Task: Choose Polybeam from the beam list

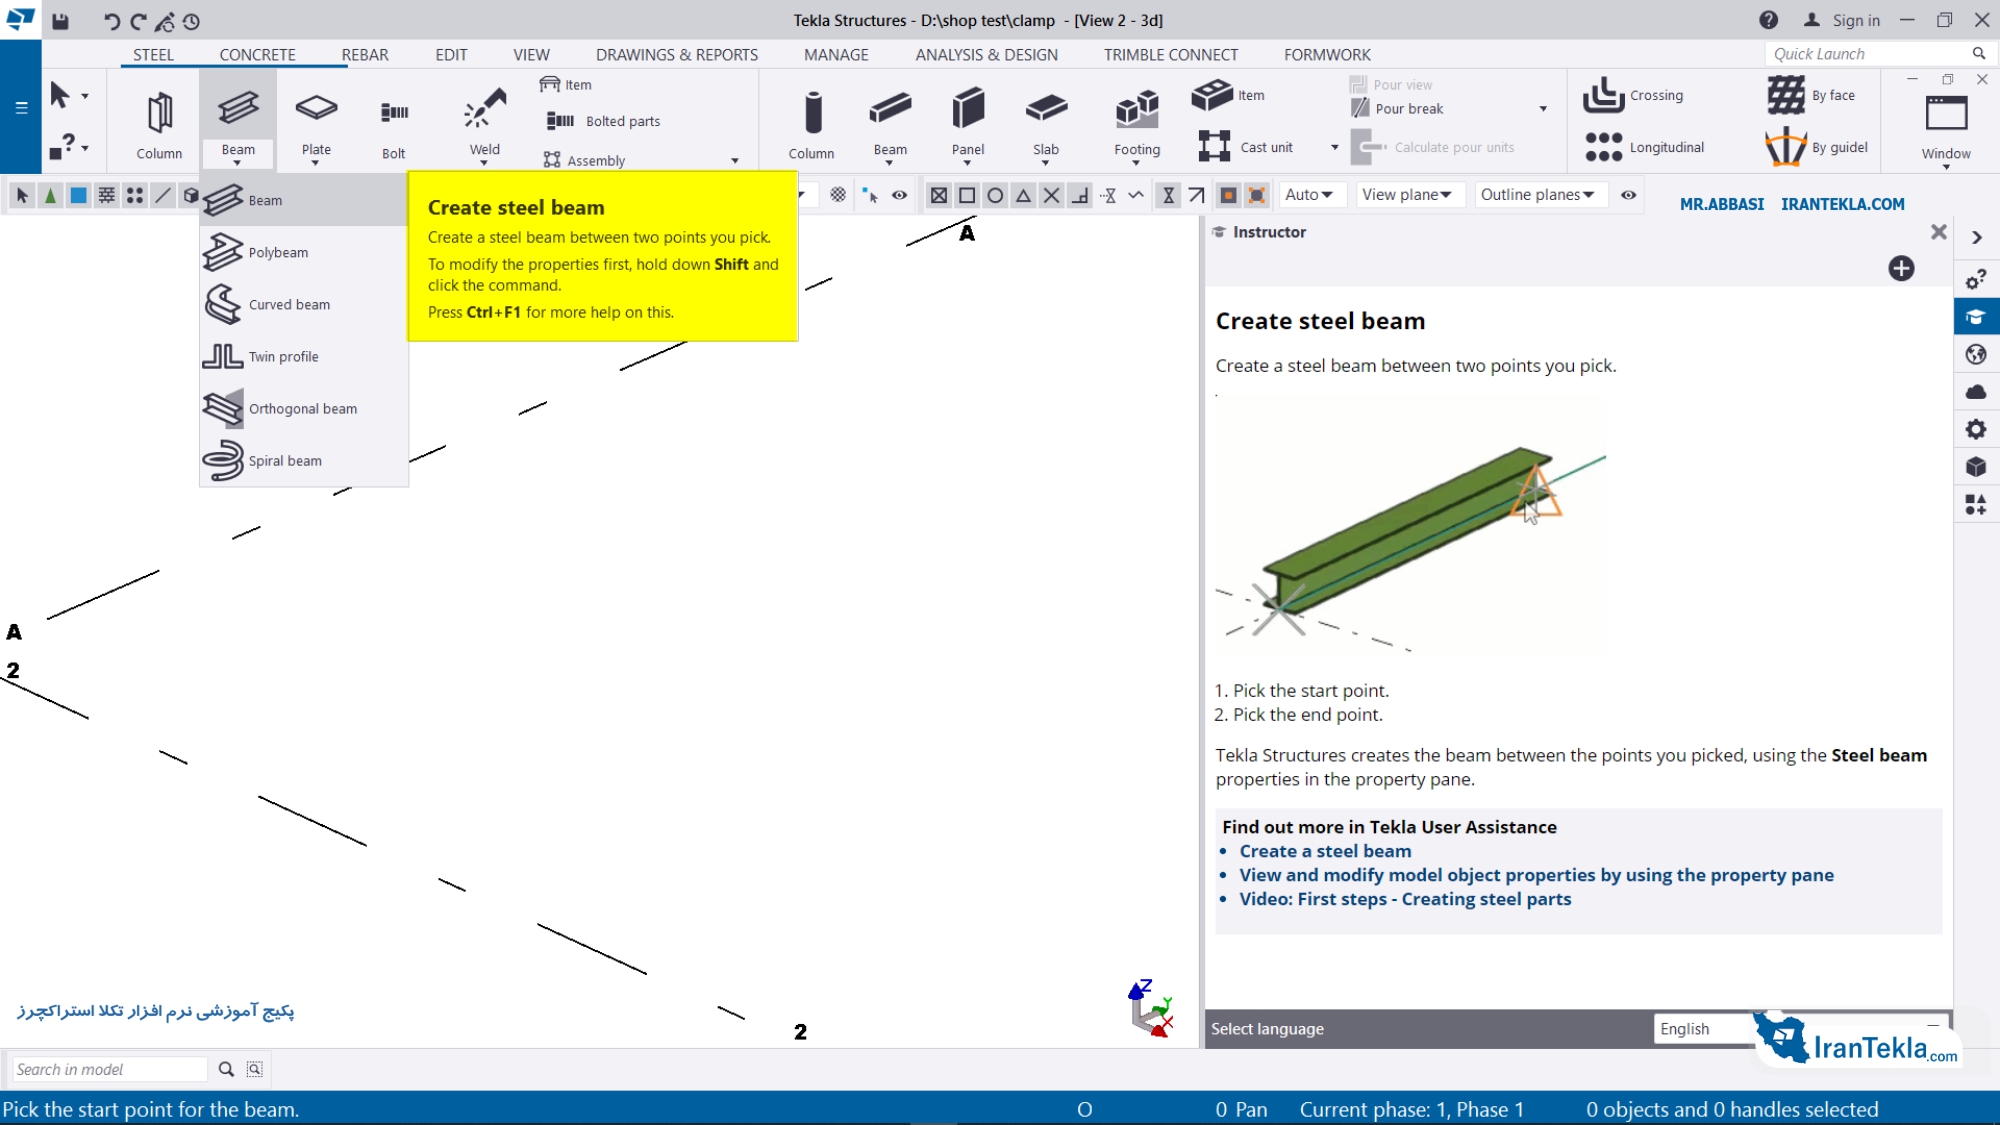Action: (x=303, y=252)
